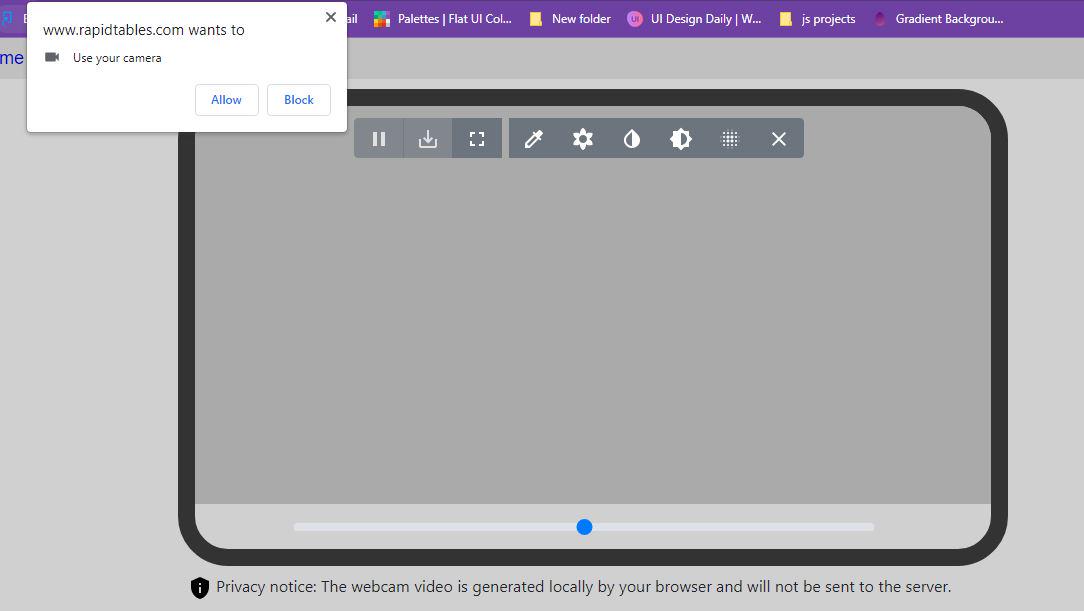Click the blue slider handle
This screenshot has height=611, width=1084.
pos(584,527)
